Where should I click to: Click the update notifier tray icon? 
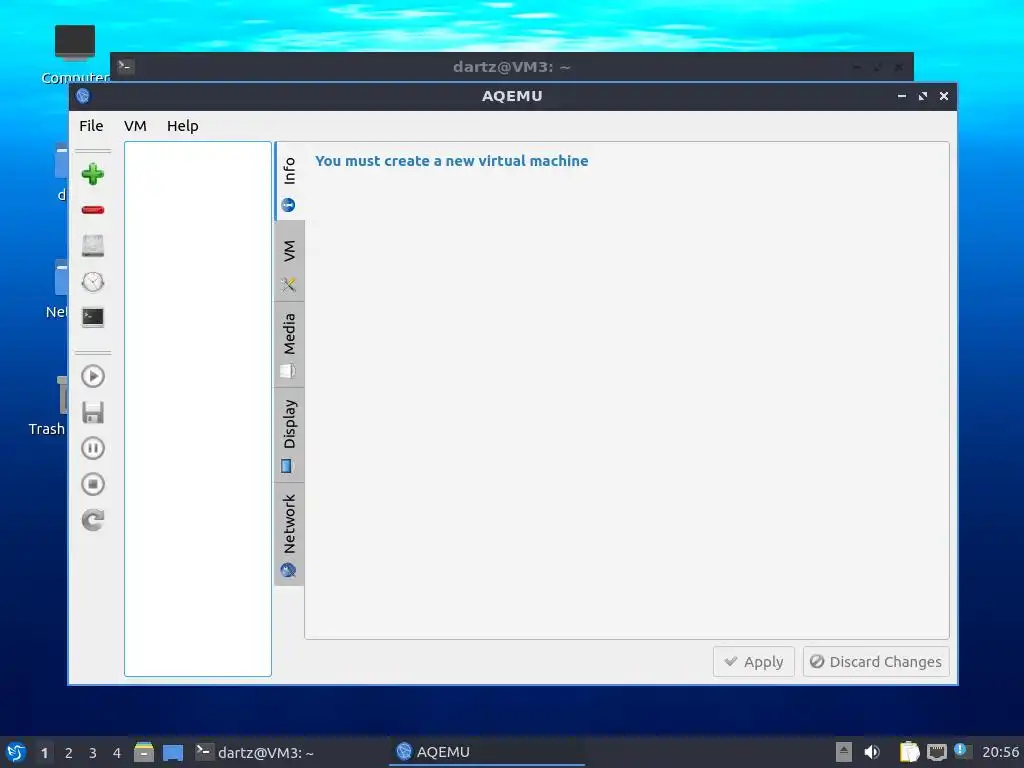pyautogui.click(x=962, y=751)
